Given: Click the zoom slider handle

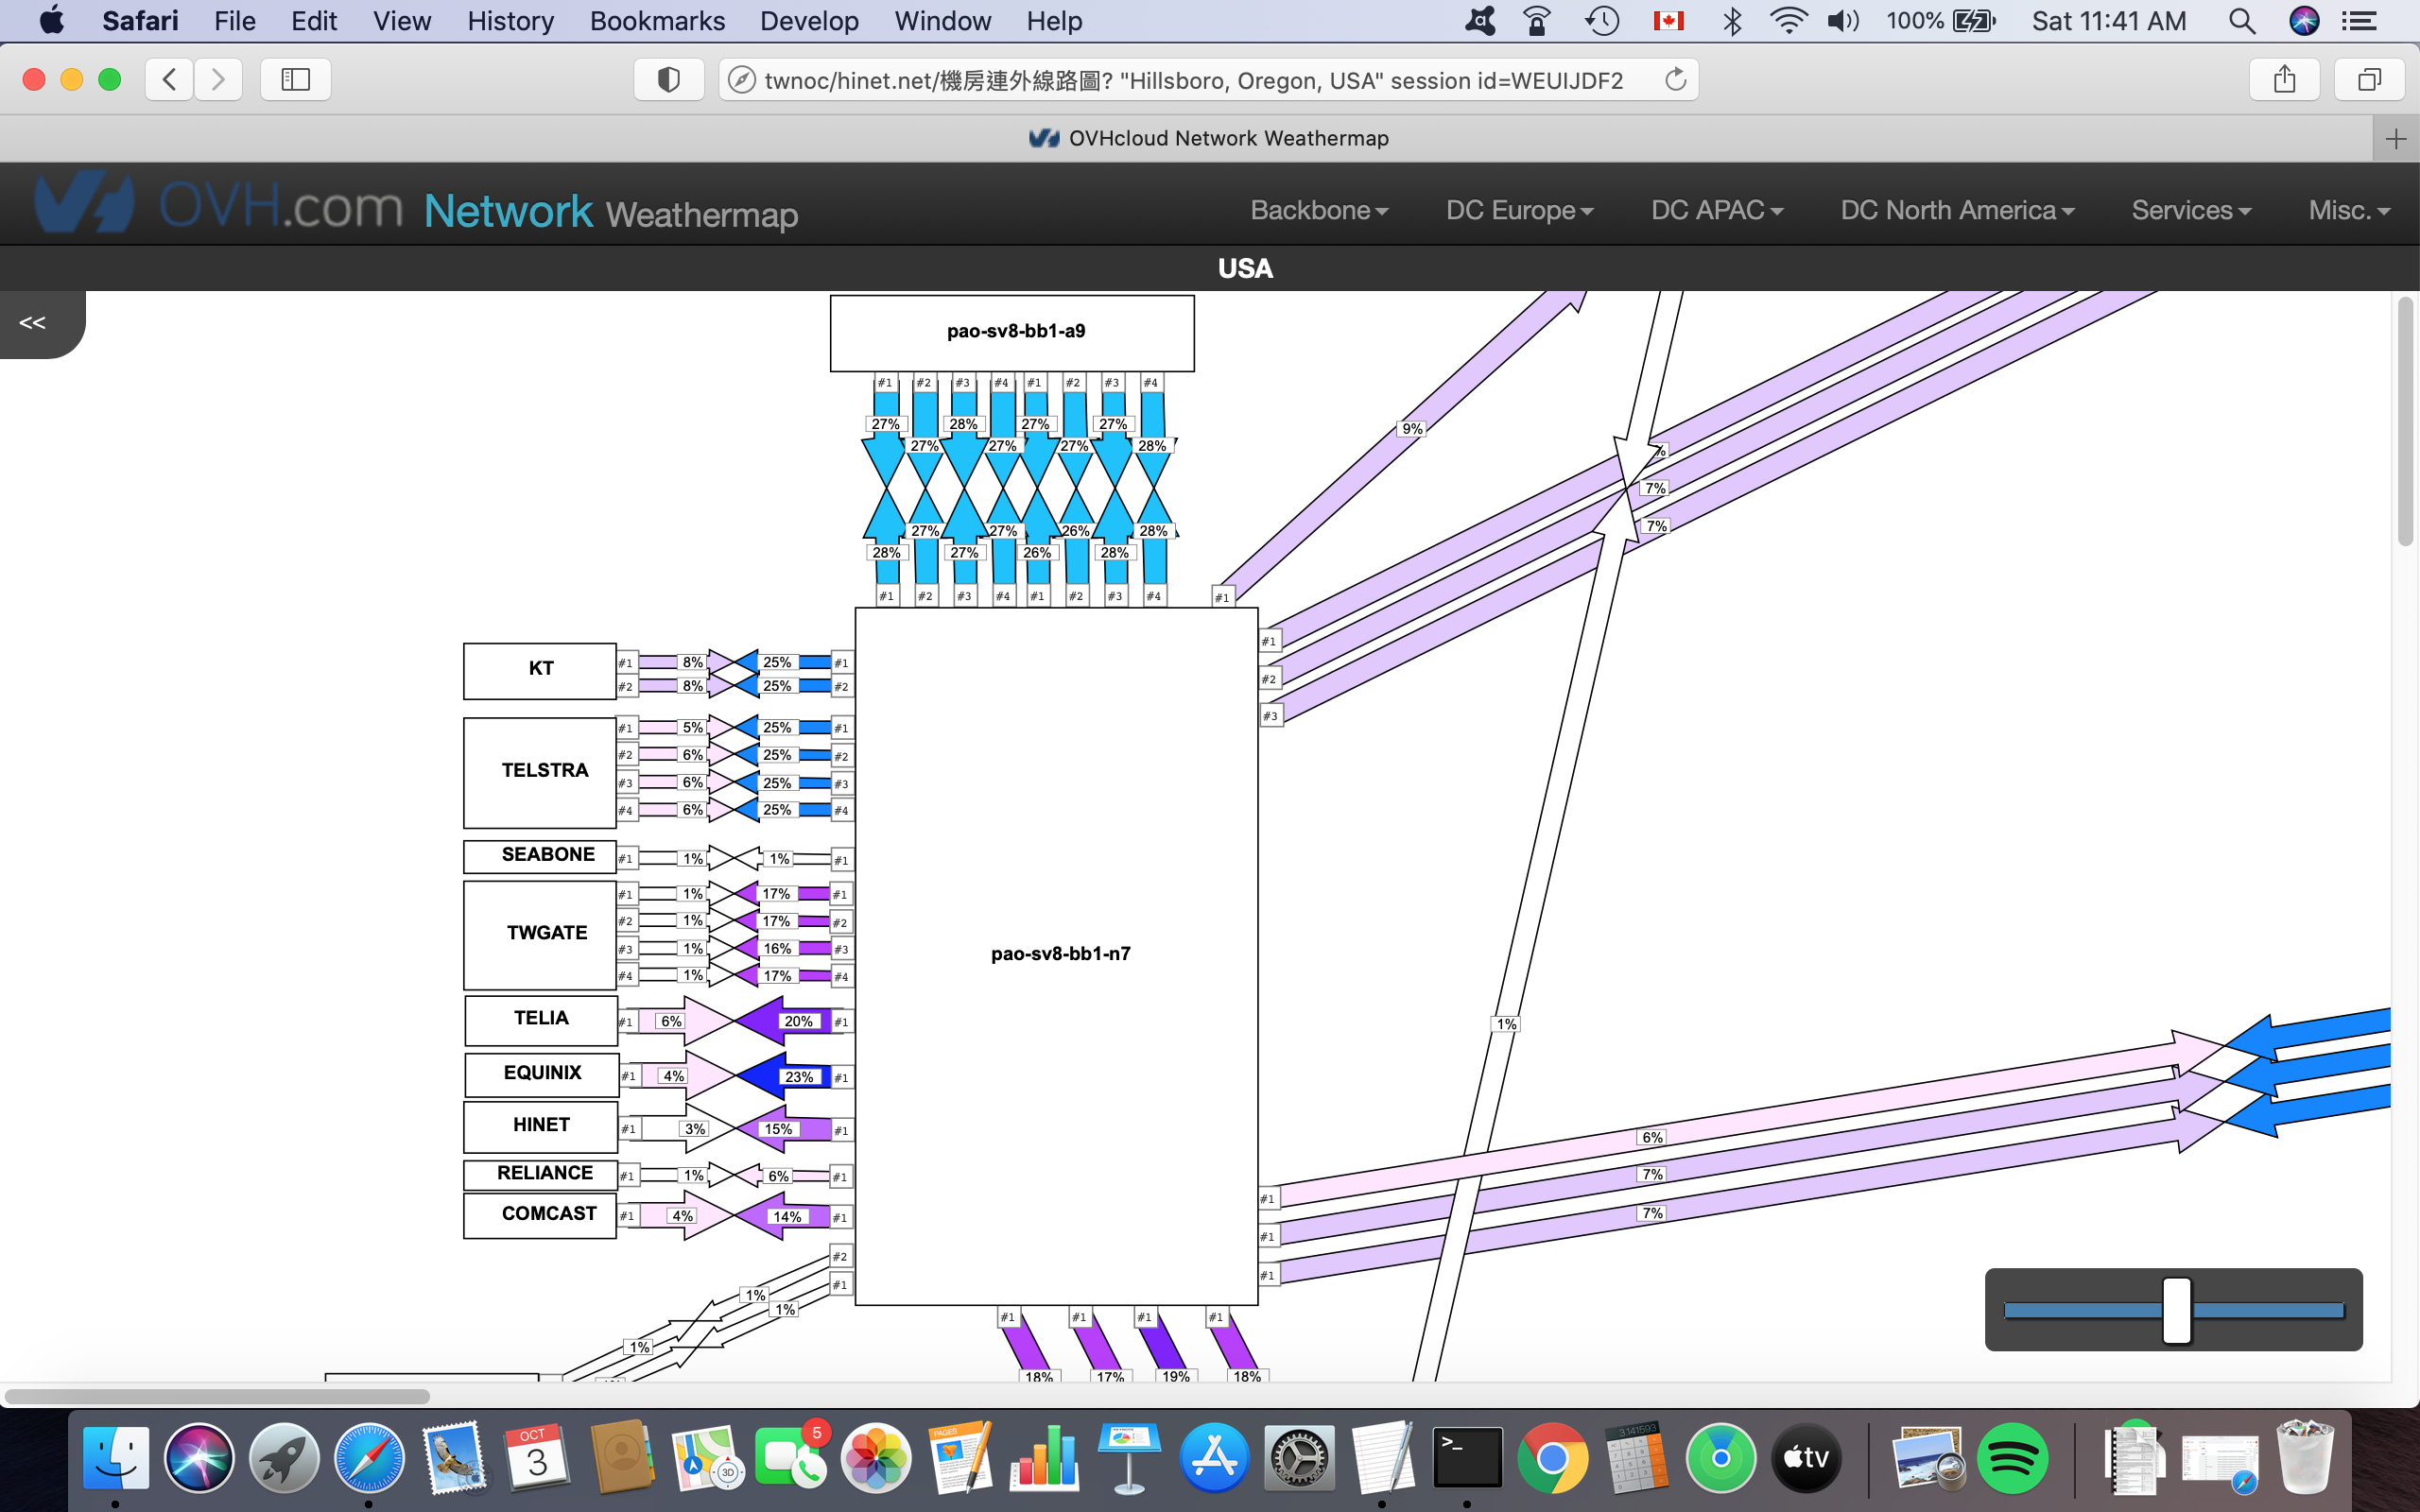Looking at the screenshot, I should 2176,1309.
